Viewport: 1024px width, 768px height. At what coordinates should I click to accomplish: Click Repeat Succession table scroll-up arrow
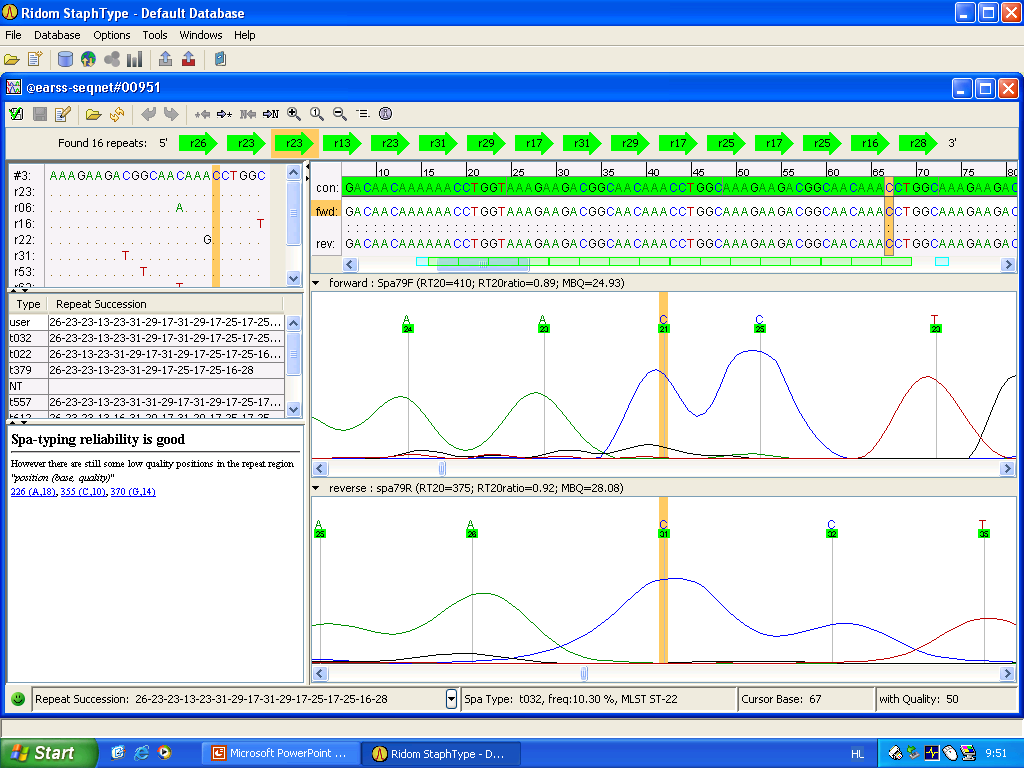tap(293, 323)
